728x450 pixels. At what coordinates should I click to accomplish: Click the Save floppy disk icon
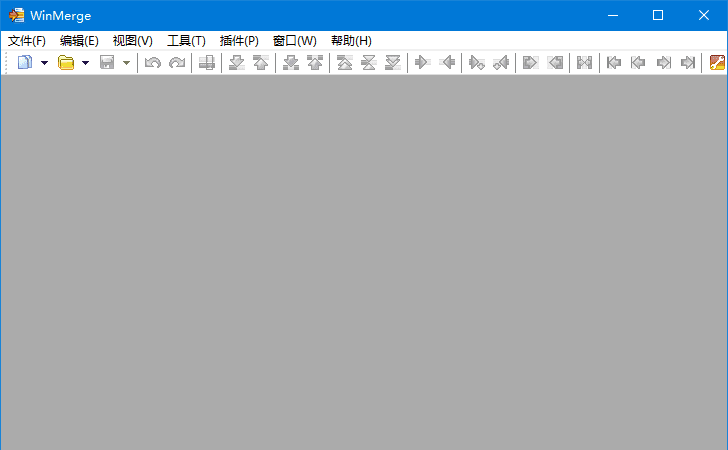pyautogui.click(x=107, y=62)
